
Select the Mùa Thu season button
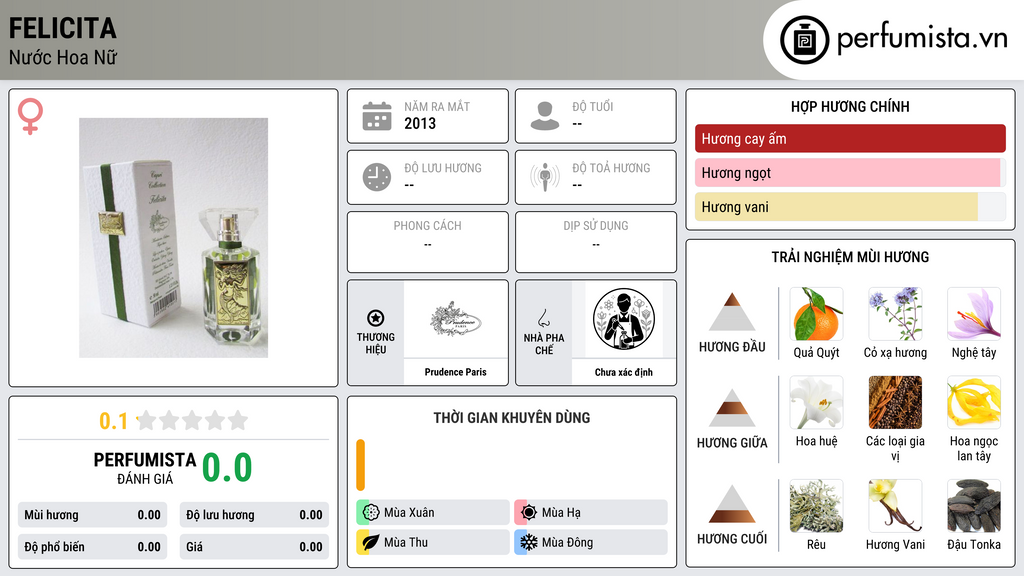point(433,542)
